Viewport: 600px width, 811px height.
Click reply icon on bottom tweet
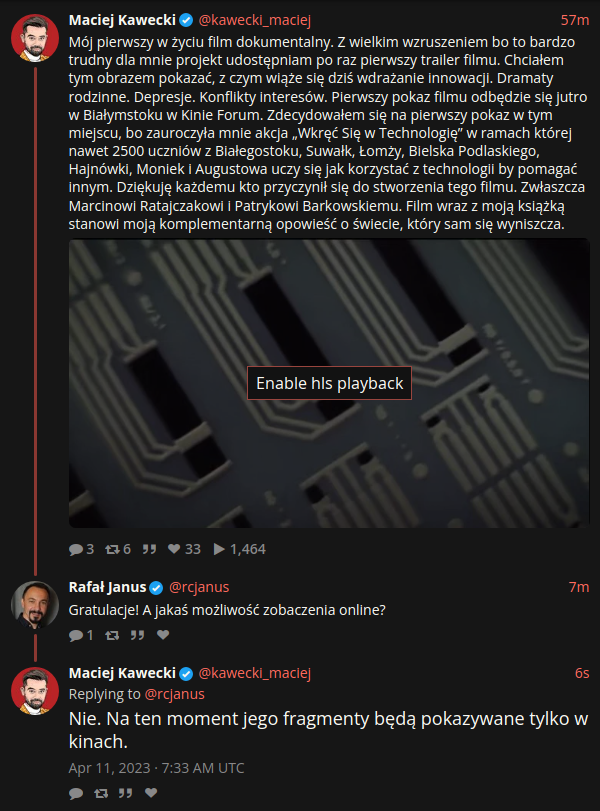(76, 793)
